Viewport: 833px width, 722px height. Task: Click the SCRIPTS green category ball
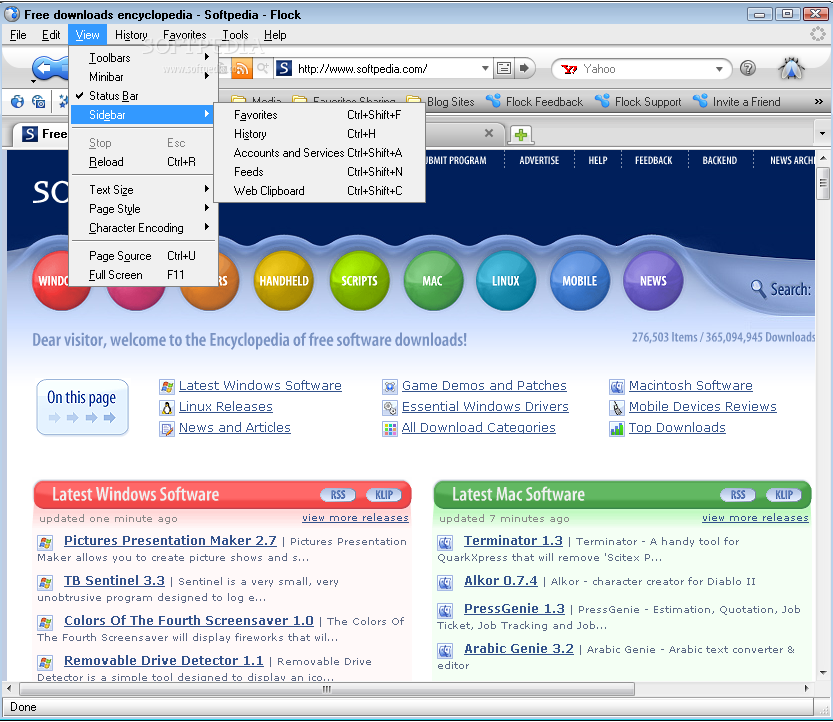point(359,281)
